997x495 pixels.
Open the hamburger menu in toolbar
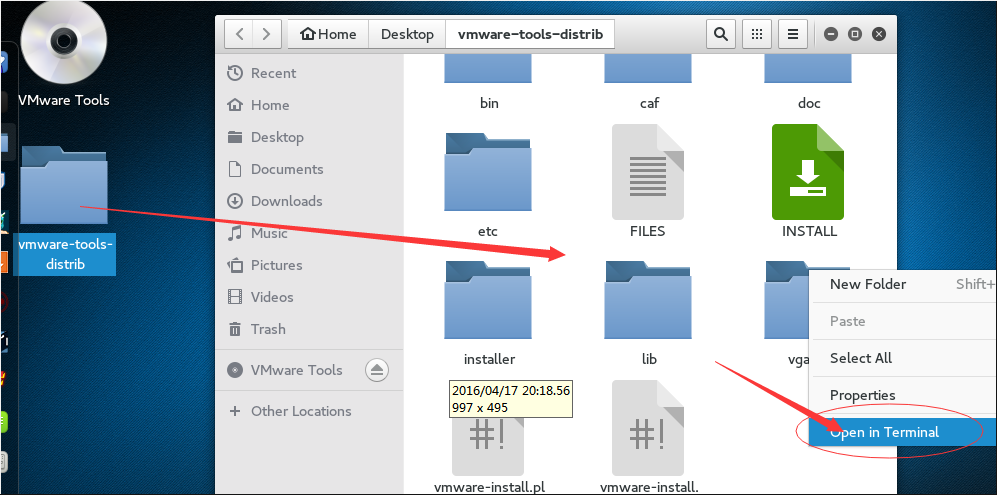click(x=793, y=34)
